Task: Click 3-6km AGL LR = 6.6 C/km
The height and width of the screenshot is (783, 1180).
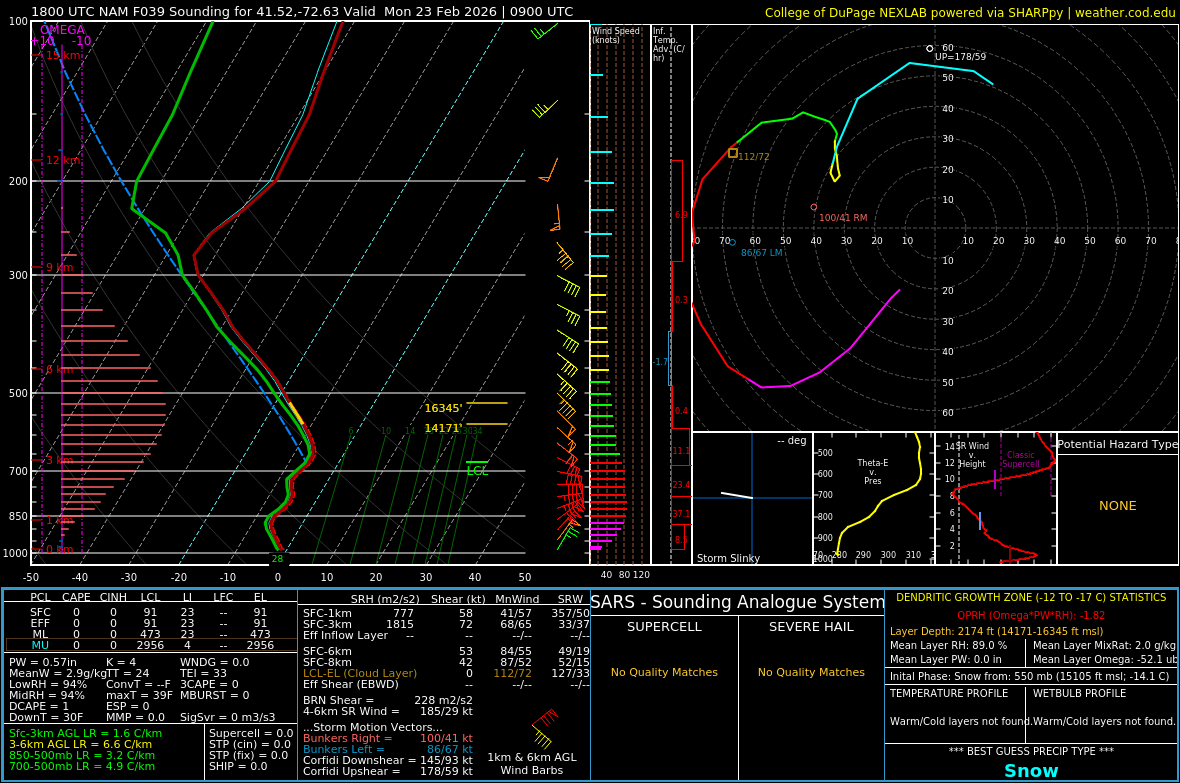Action: pos(80,745)
